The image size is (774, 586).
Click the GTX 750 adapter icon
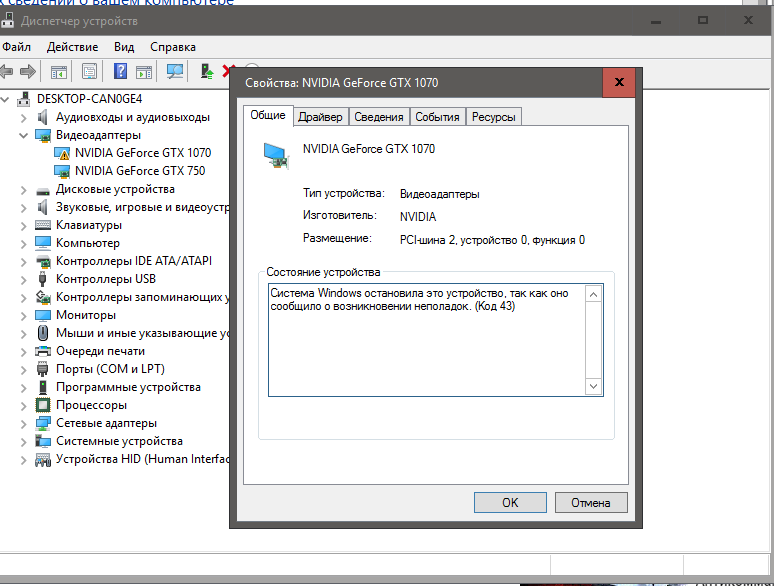62,171
